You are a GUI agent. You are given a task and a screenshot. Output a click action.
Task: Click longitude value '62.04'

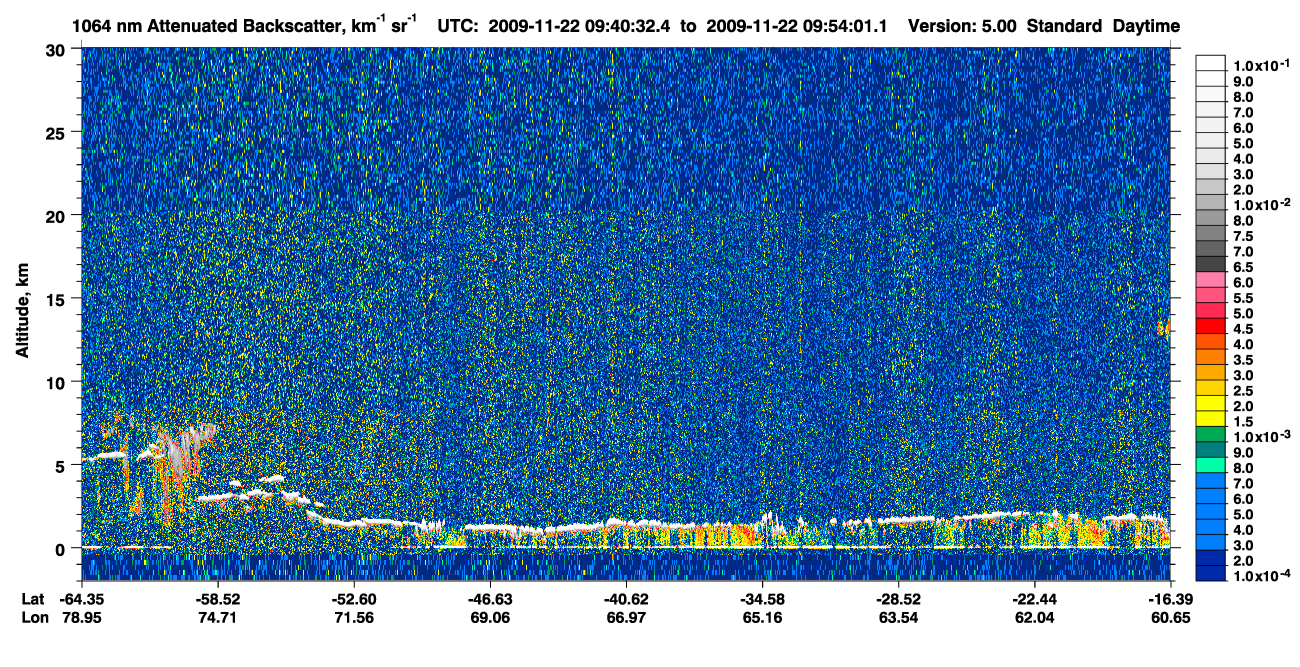pyautogui.click(x=1034, y=617)
